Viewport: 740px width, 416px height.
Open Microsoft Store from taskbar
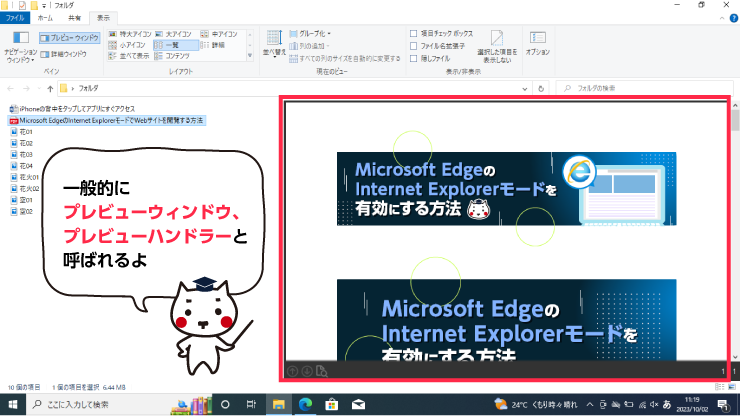click(332, 404)
